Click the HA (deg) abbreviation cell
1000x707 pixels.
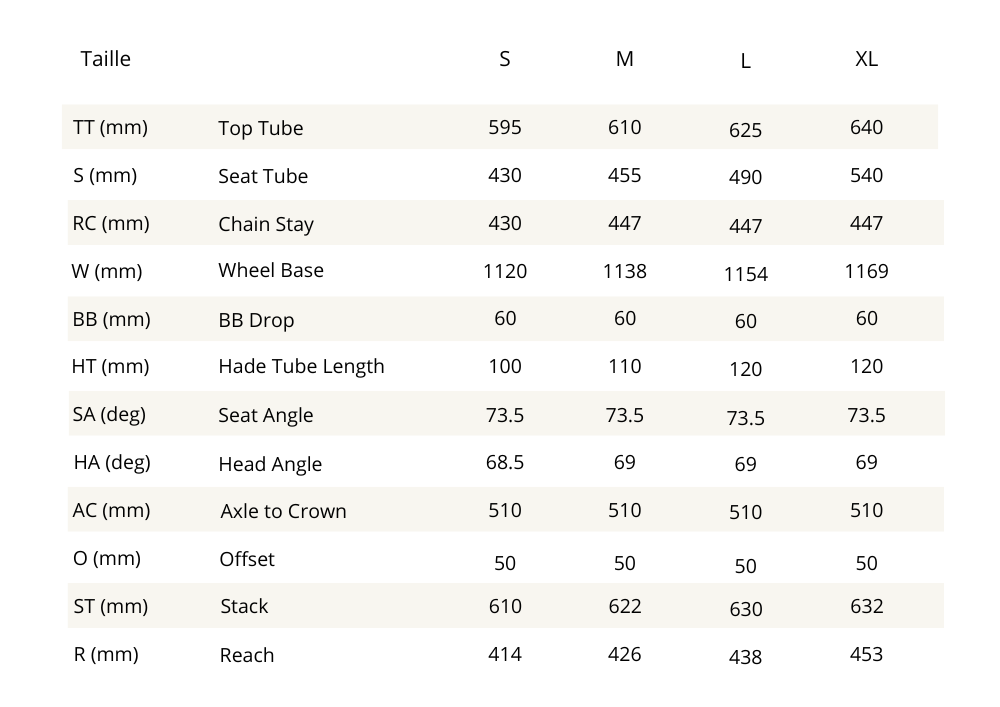pyautogui.click(x=113, y=462)
